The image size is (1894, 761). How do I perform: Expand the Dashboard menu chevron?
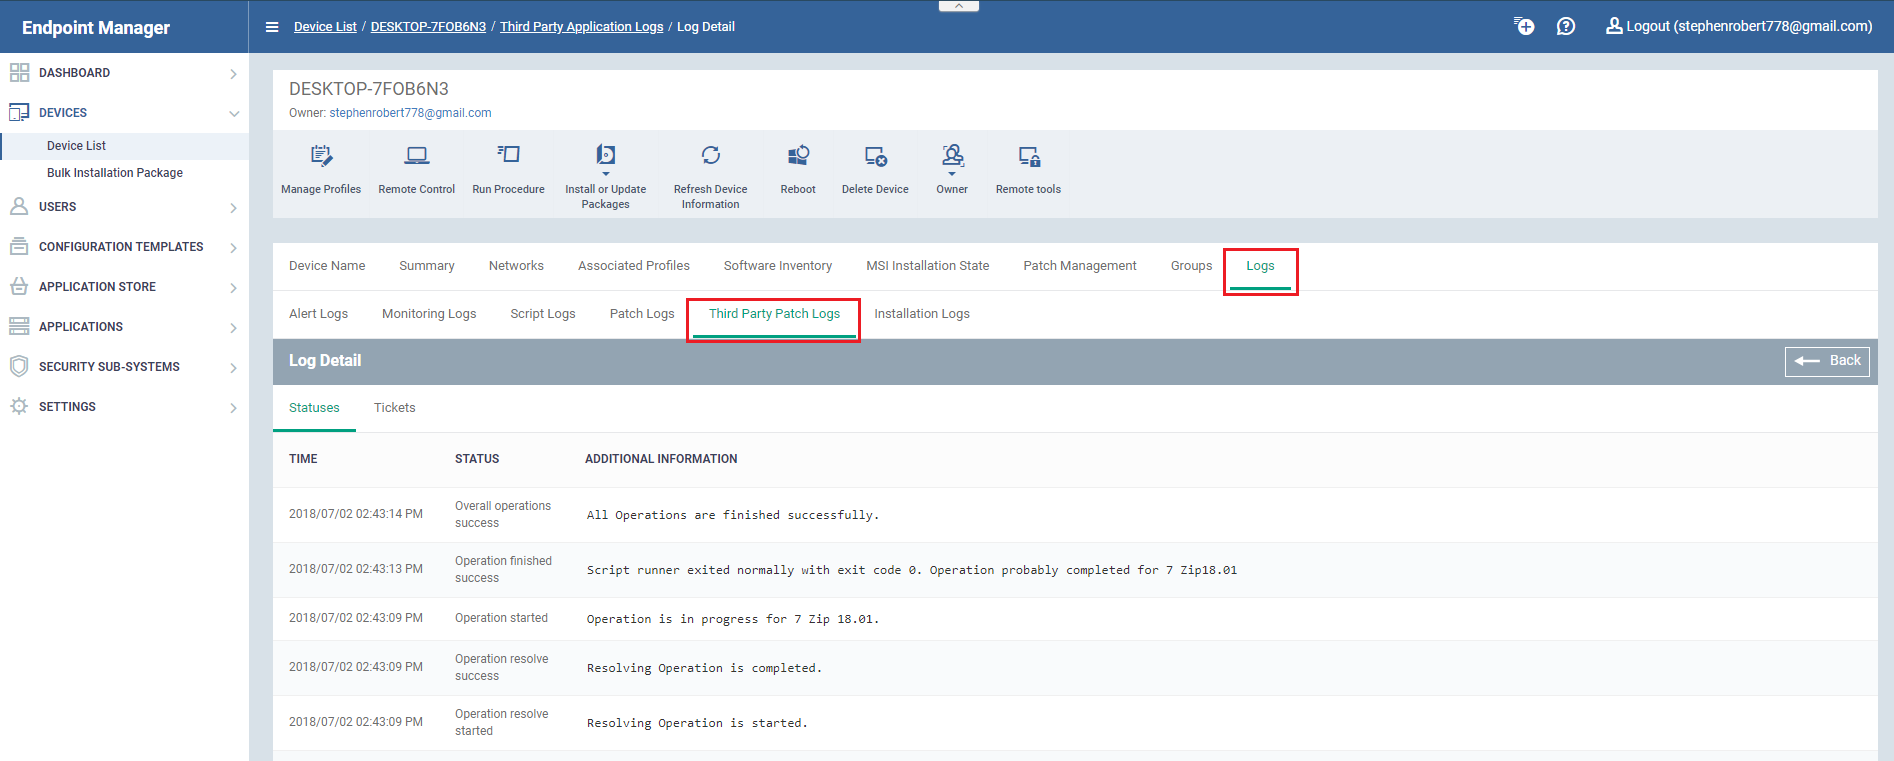click(233, 74)
